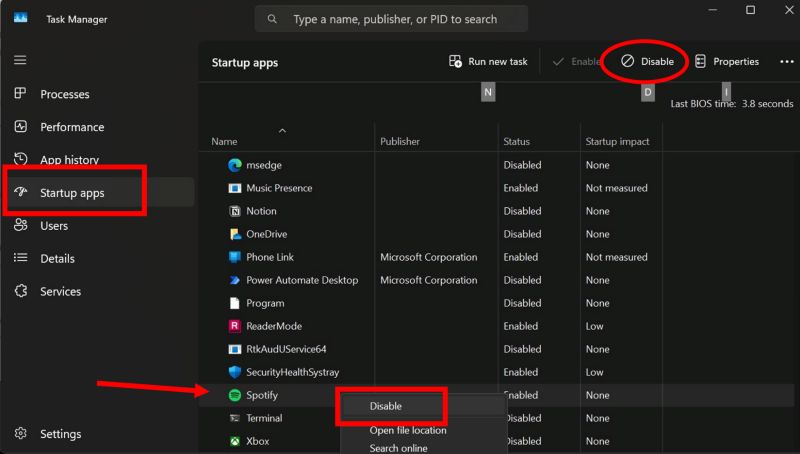Select Startup apps in the sidebar
This screenshot has height=454, width=800.
coord(71,193)
